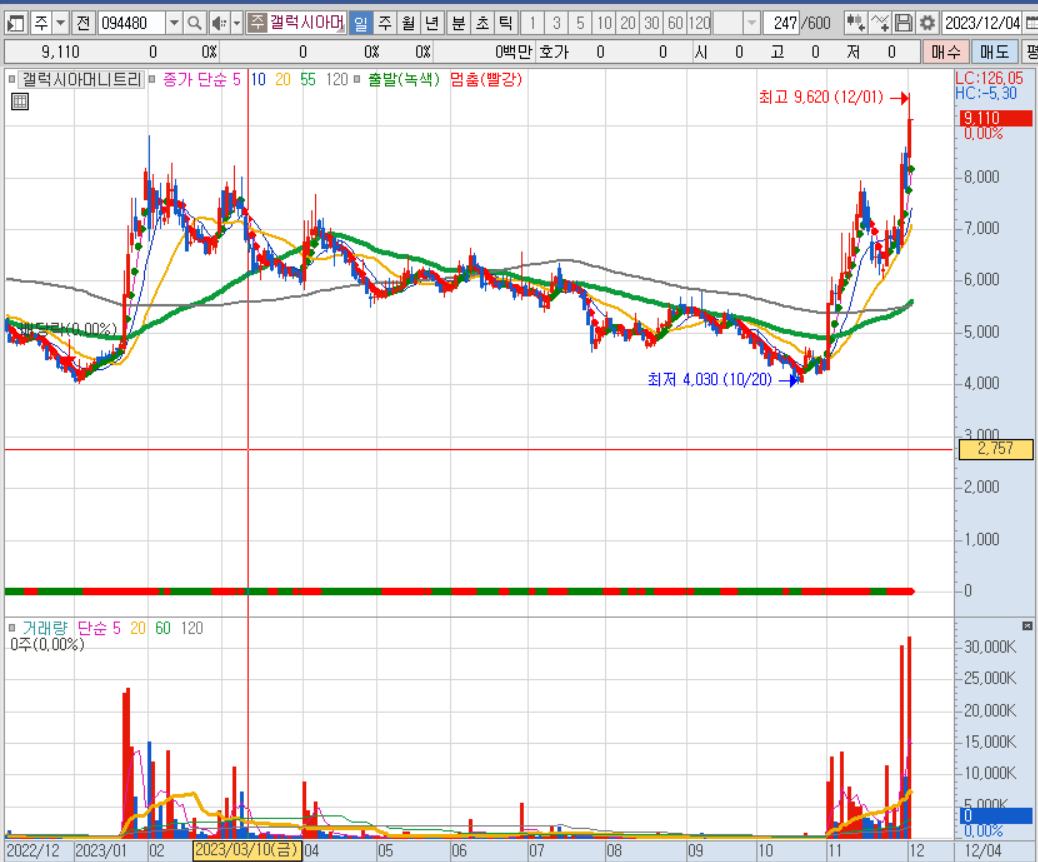
Task: Choose the 5 interval button
Action: (580, 23)
